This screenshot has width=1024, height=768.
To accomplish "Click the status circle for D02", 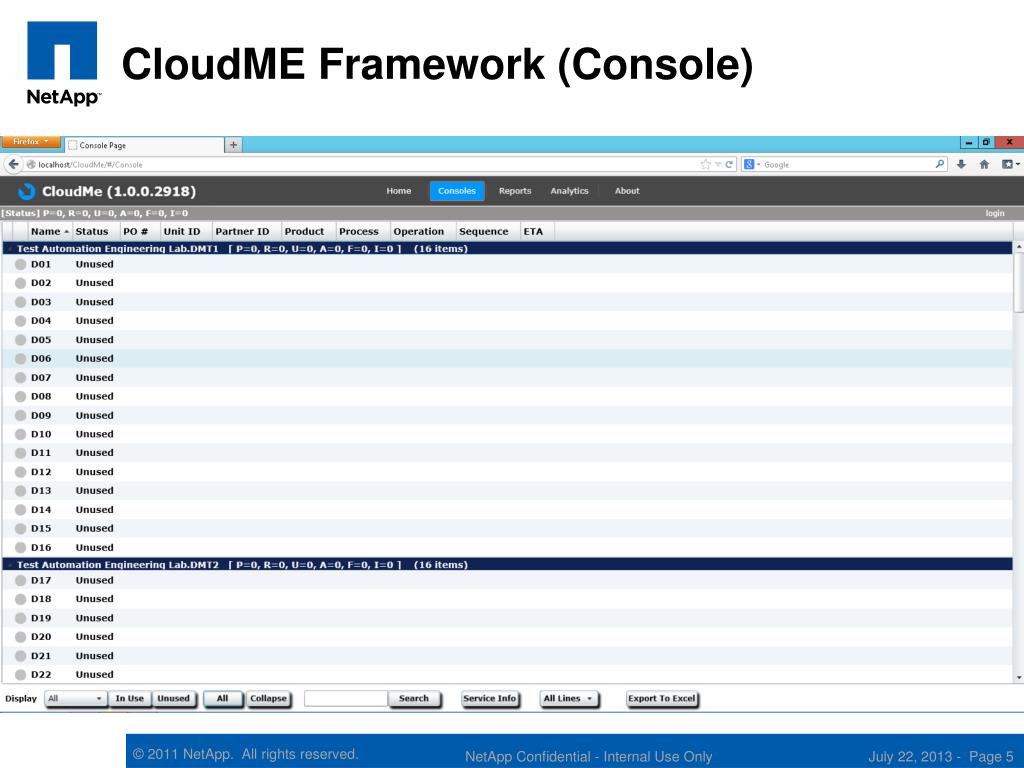I will click(x=20, y=283).
